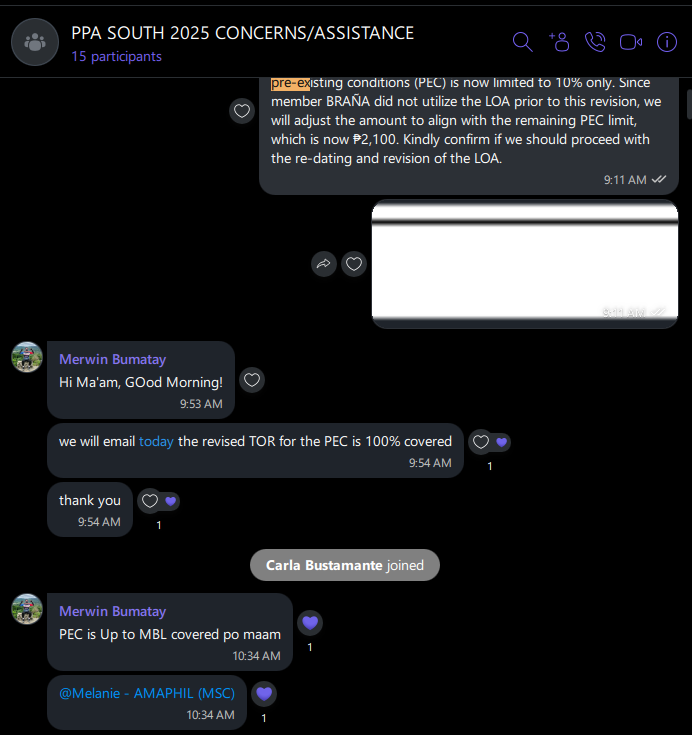Open Merwin Bumatay's name at 9:53 AM
This screenshot has width=692, height=735.
coord(113,360)
